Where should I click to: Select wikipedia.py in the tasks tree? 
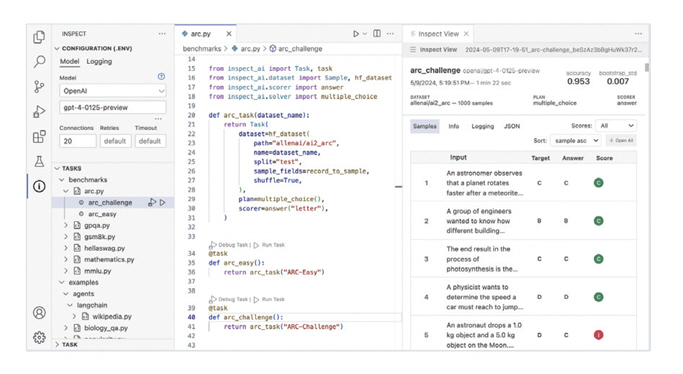112,317
